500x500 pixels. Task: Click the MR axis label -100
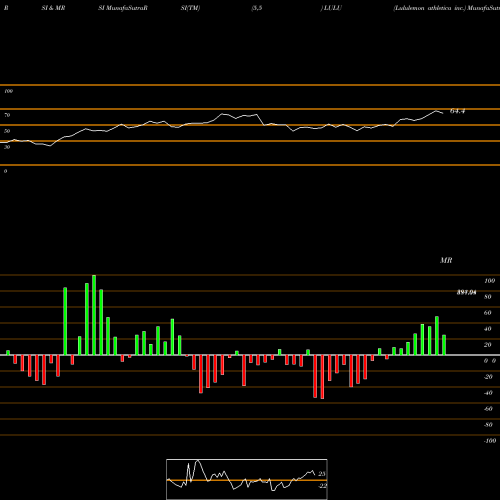pos(489,441)
